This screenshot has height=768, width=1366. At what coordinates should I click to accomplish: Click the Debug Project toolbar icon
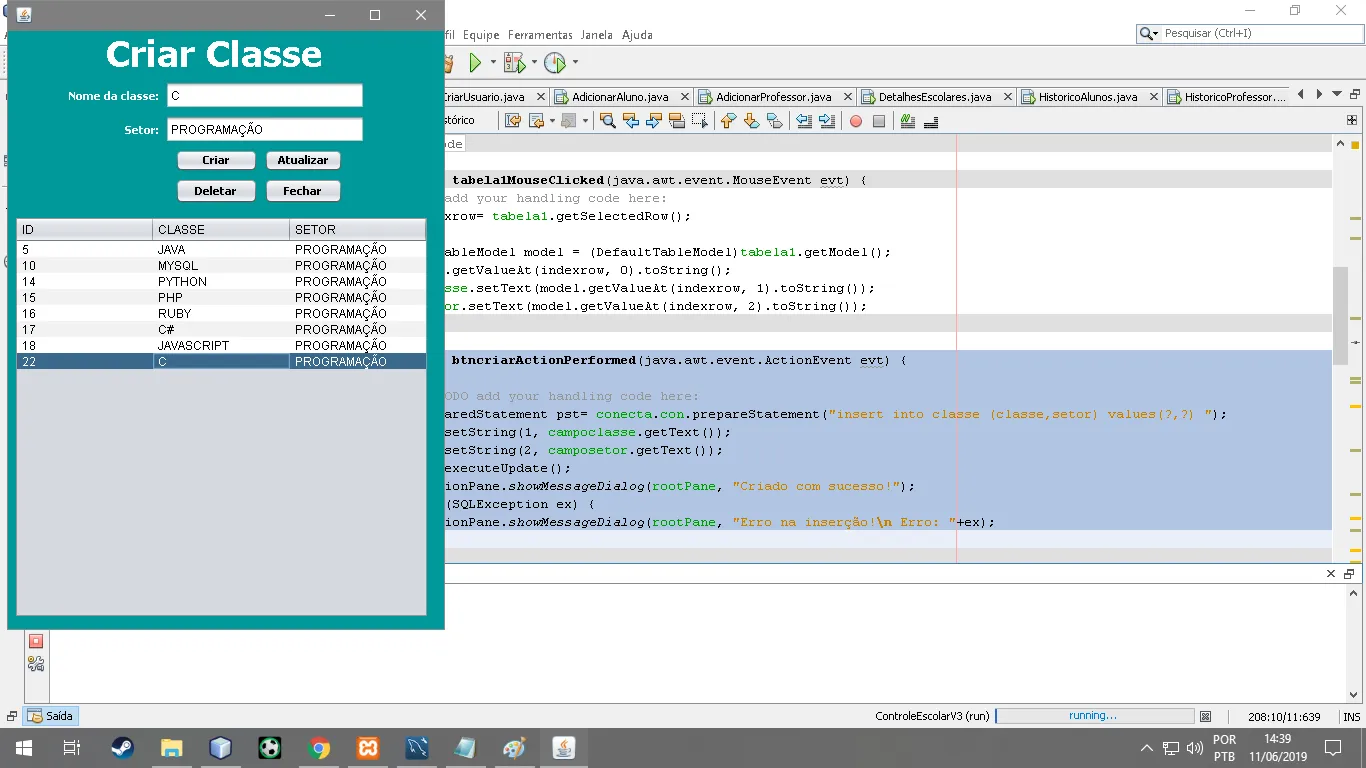514,63
